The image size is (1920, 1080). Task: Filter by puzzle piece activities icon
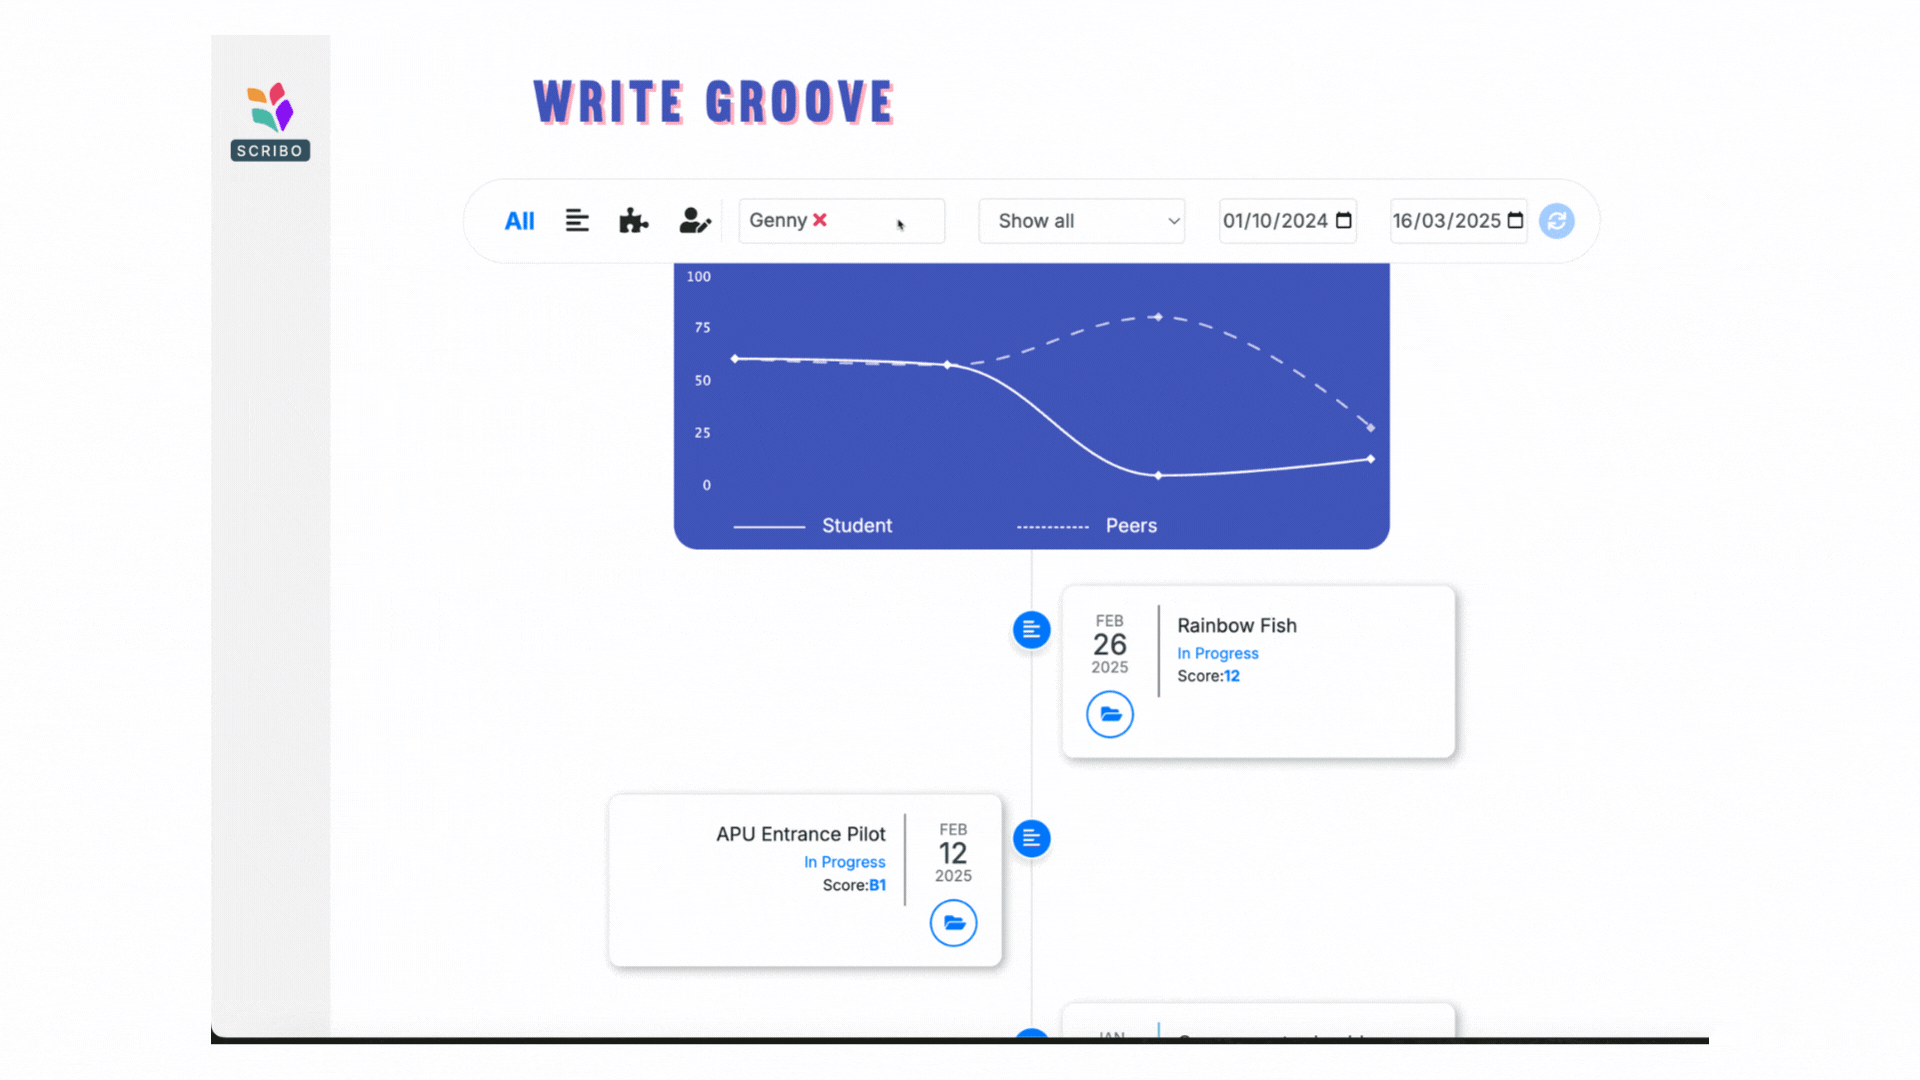(x=633, y=220)
